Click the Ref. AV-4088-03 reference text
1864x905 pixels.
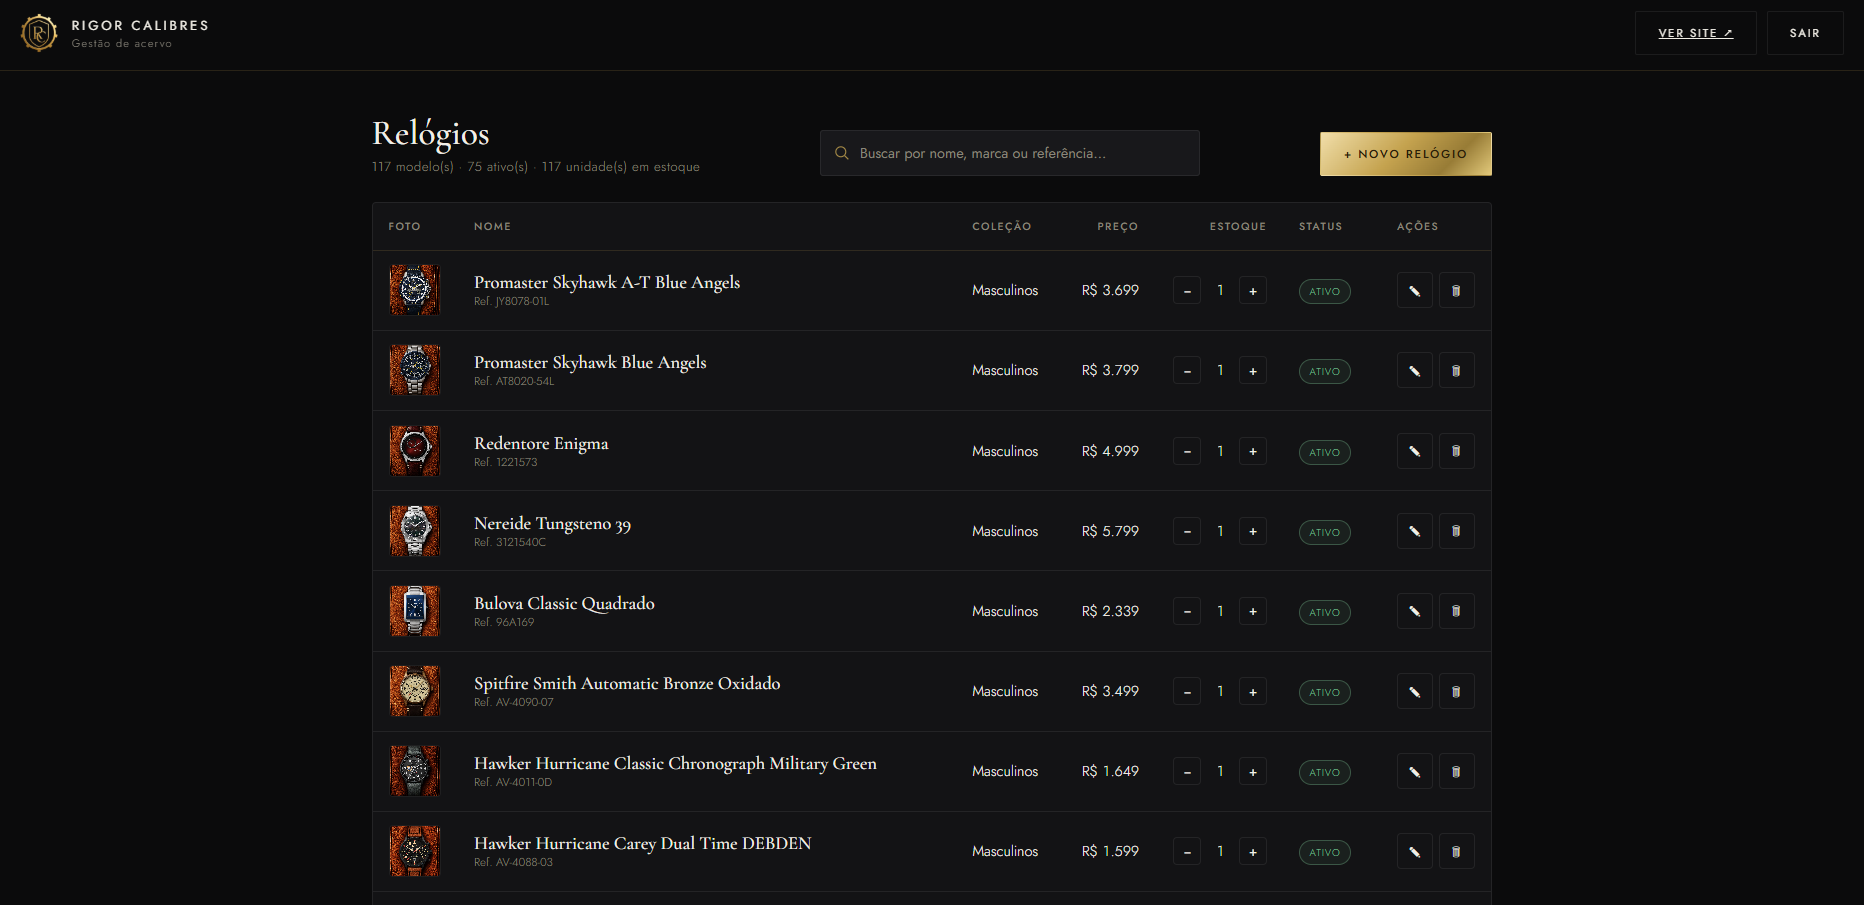click(x=513, y=862)
